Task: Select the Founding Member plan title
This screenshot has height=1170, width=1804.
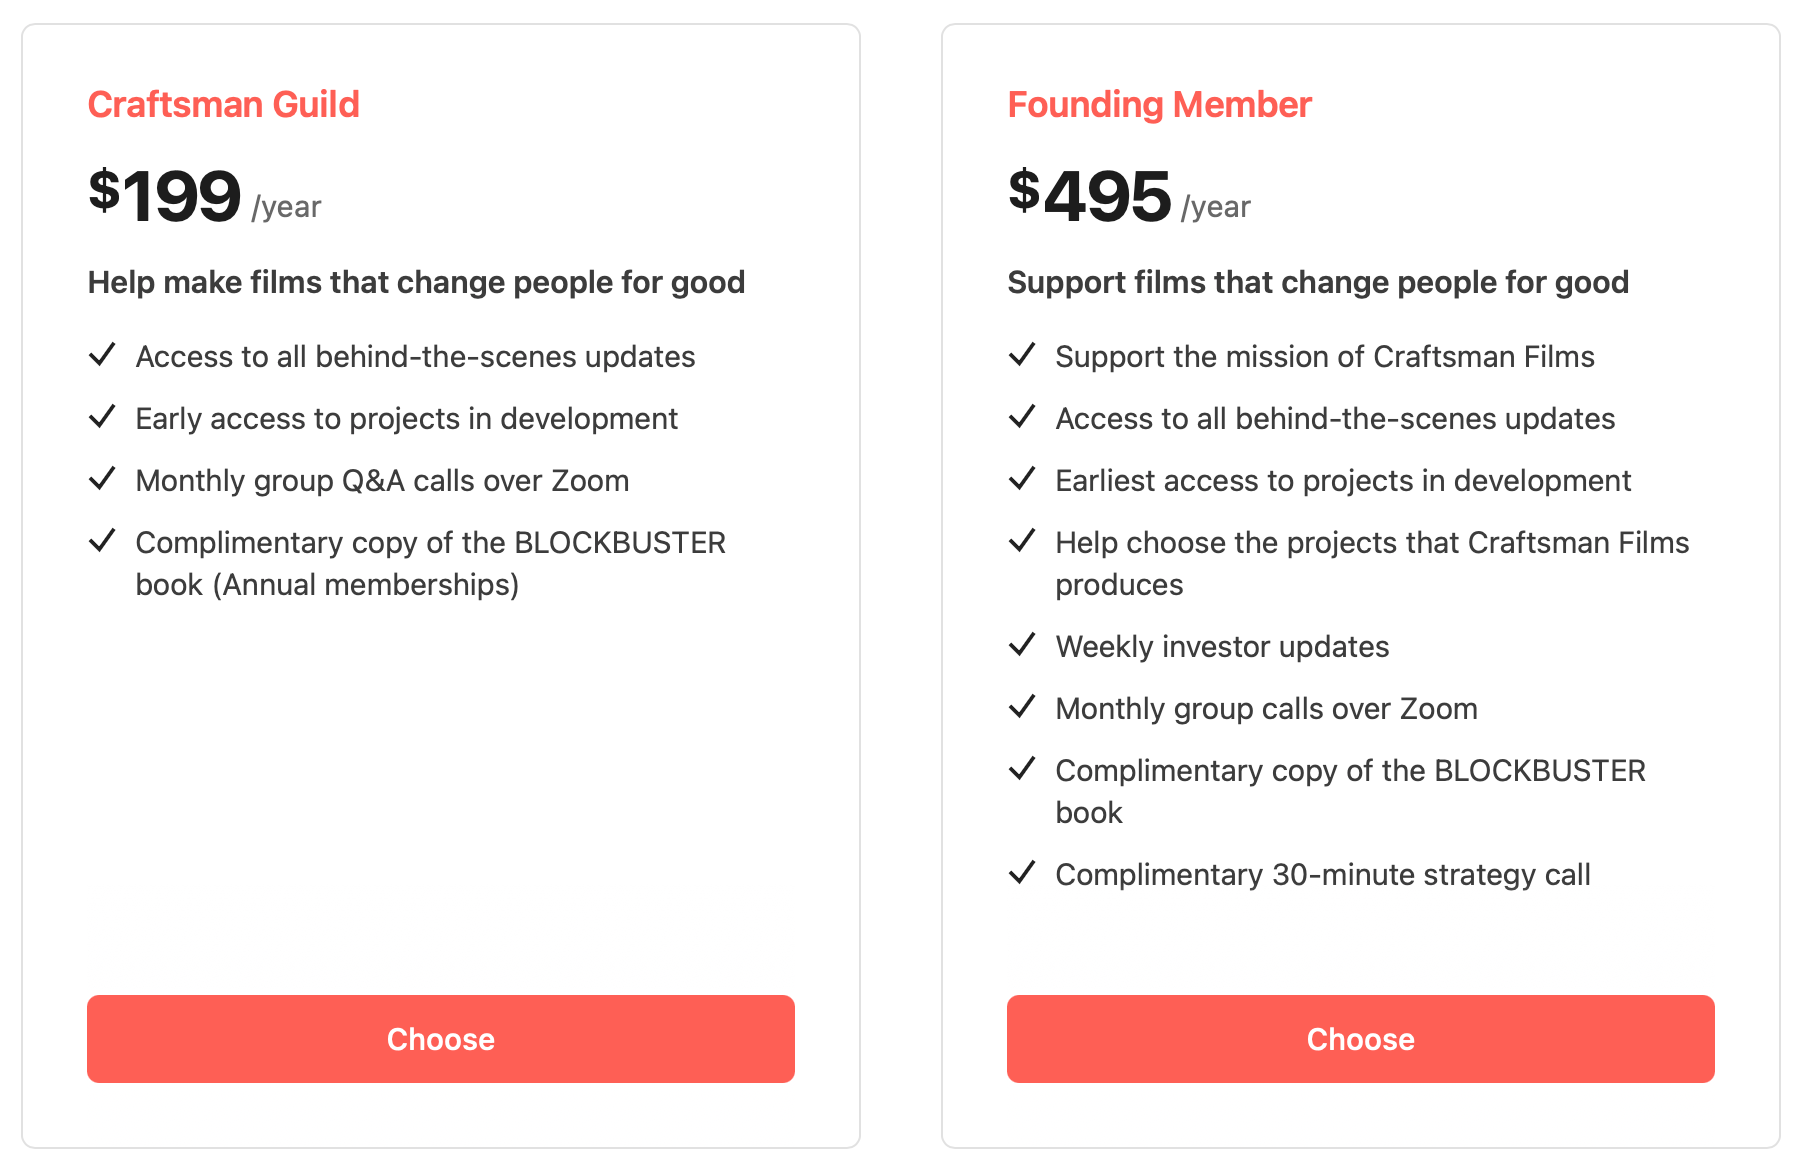Action: [x=1159, y=104]
